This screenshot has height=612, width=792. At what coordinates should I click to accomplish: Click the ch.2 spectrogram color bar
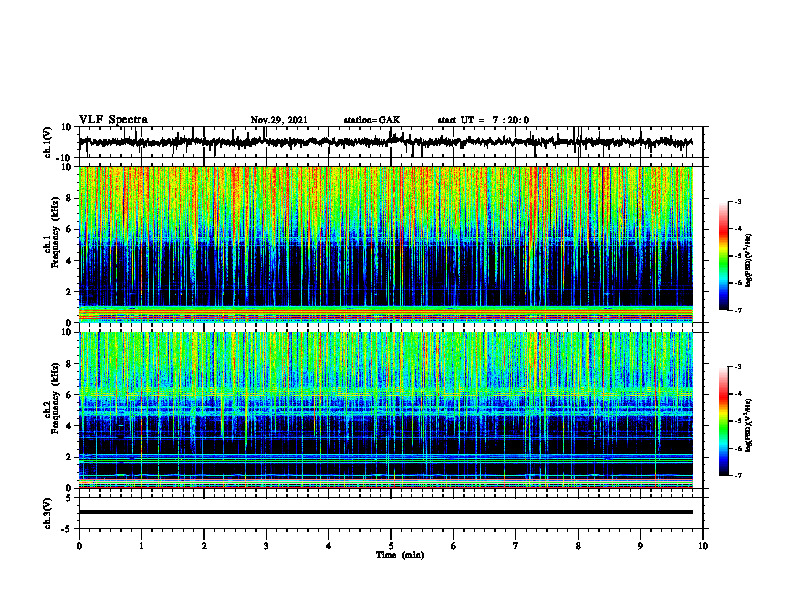[x=724, y=421]
